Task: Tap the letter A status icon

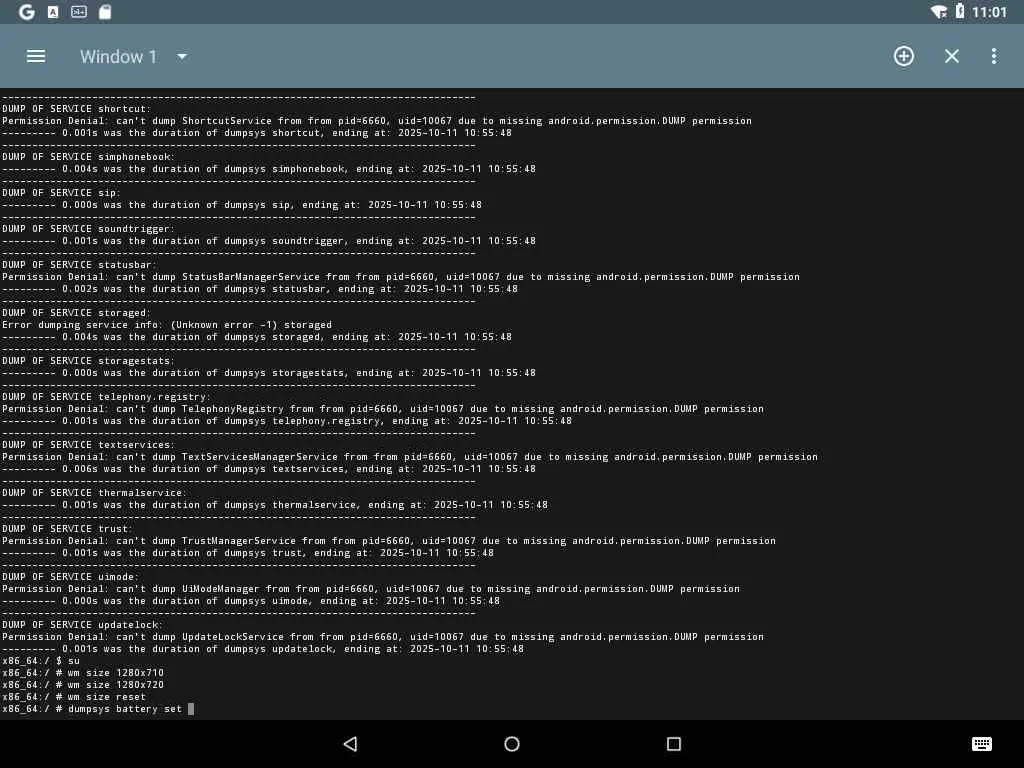Action: [53, 12]
